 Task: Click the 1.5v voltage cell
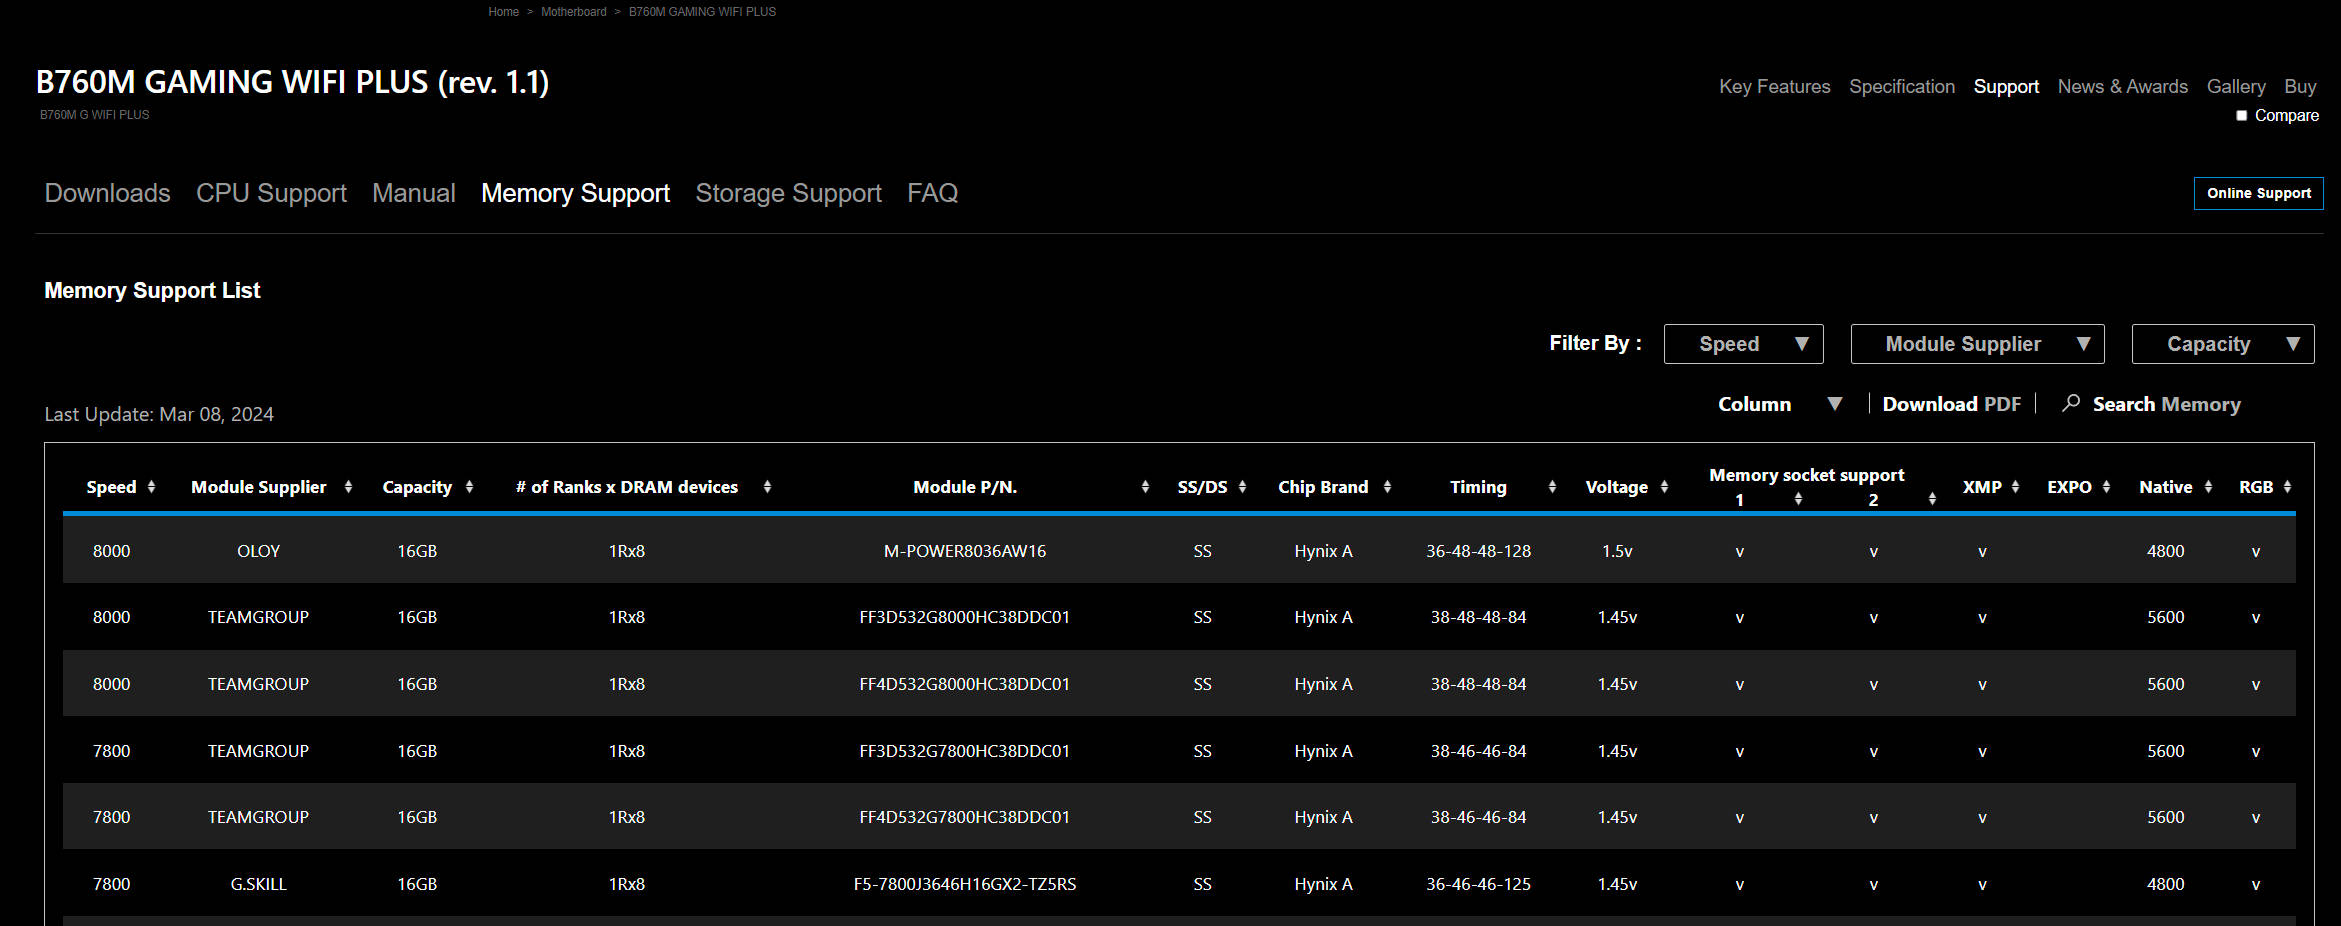1617,551
